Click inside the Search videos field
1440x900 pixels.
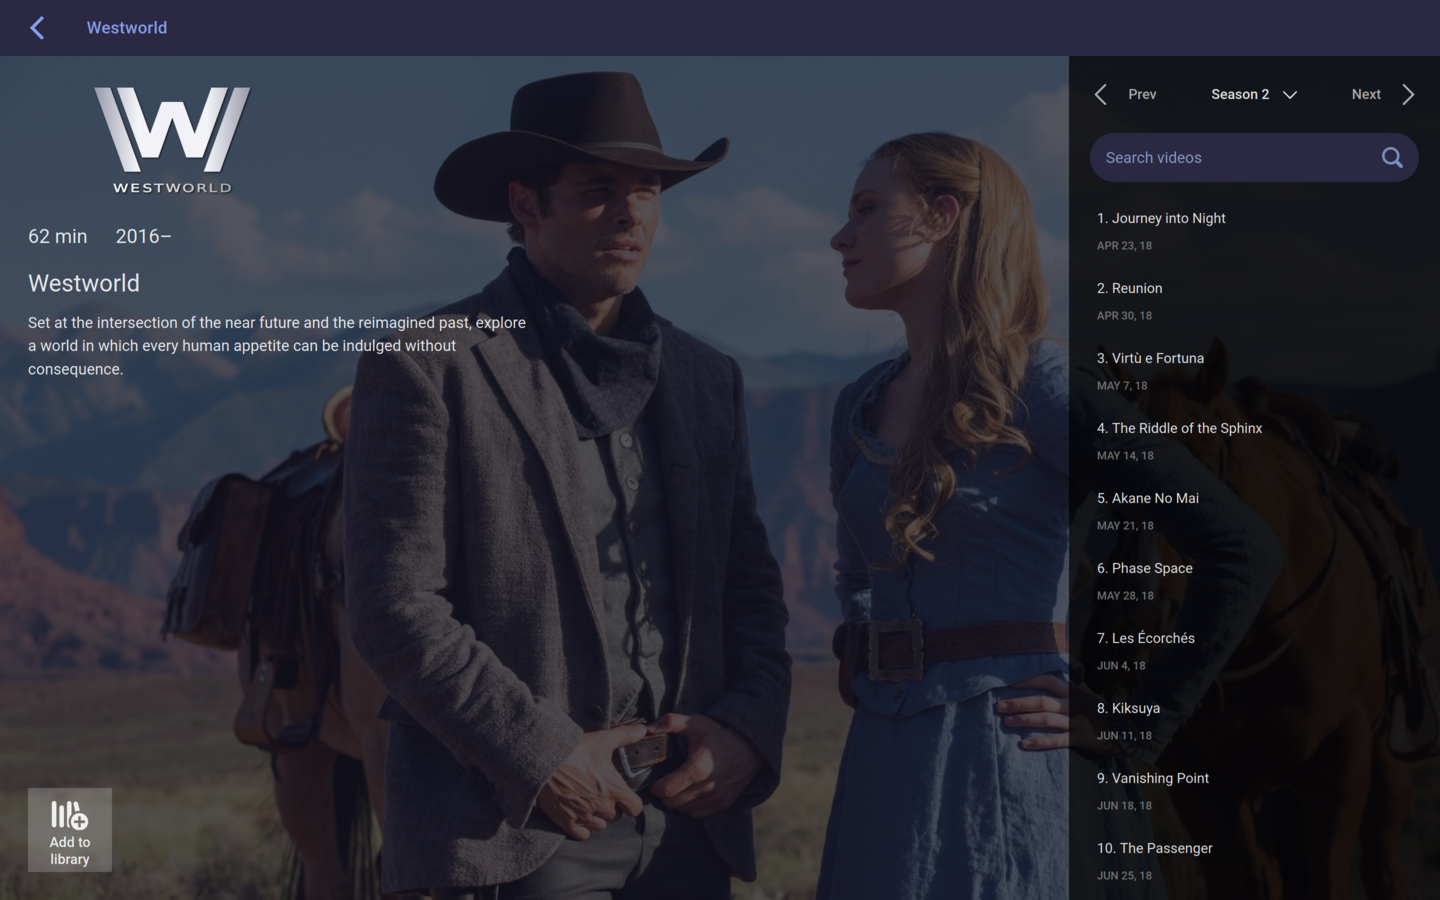1235,158
